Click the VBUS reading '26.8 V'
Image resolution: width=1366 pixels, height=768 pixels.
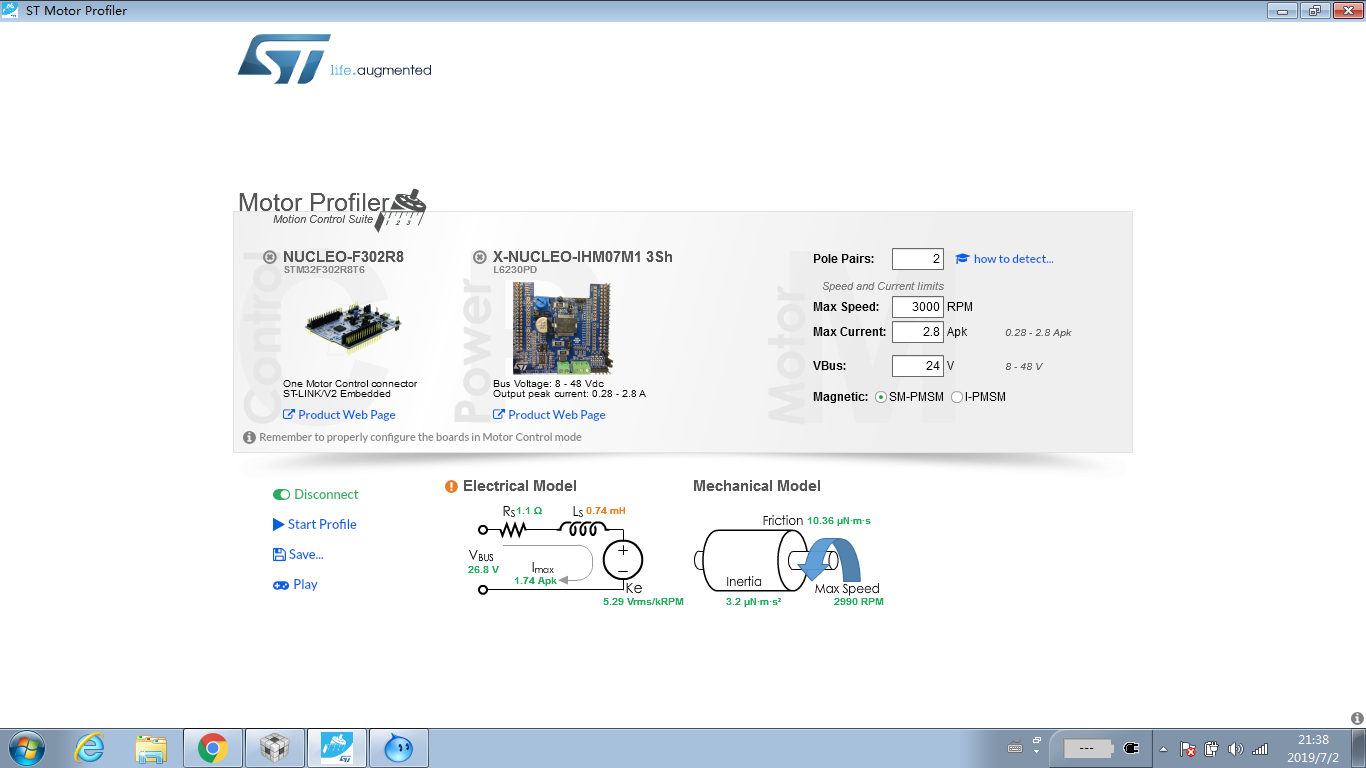pyautogui.click(x=483, y=570)
